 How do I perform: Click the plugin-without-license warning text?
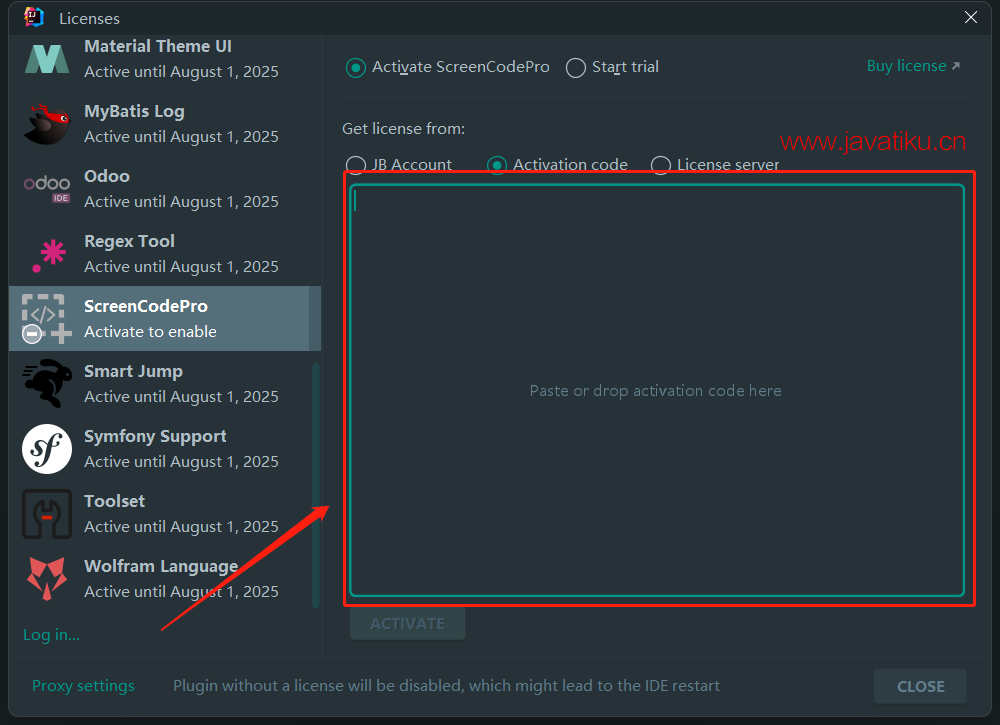click(446, 685)
